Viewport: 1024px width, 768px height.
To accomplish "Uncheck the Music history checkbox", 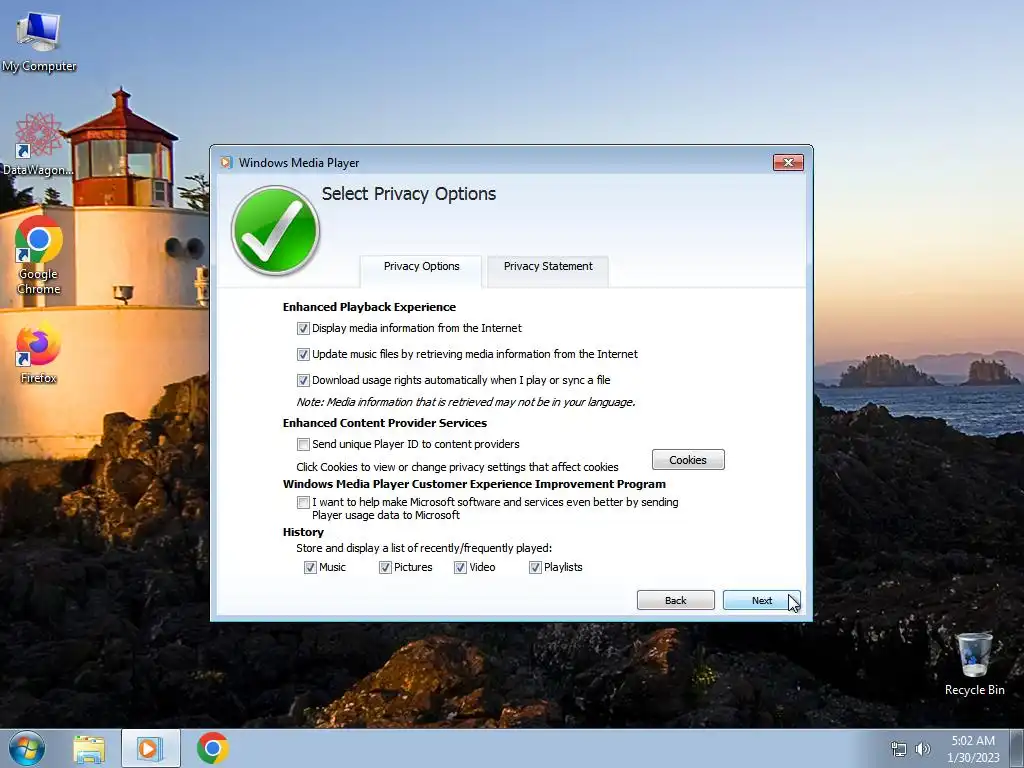I will point(310,568).
